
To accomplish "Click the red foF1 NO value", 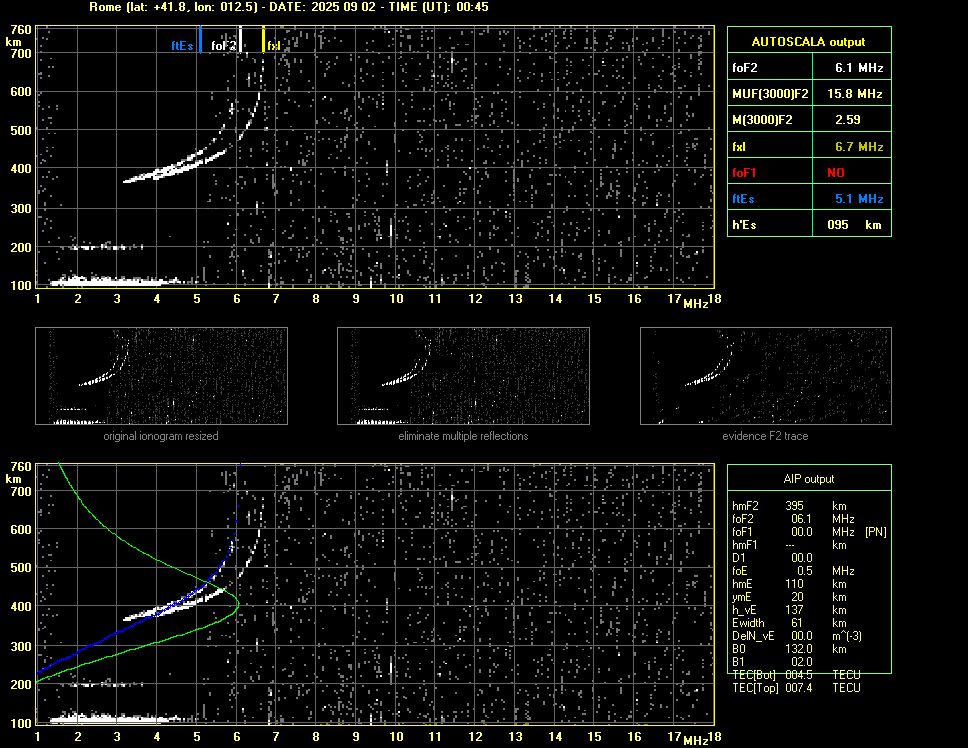I will click(x=836, y=173).
